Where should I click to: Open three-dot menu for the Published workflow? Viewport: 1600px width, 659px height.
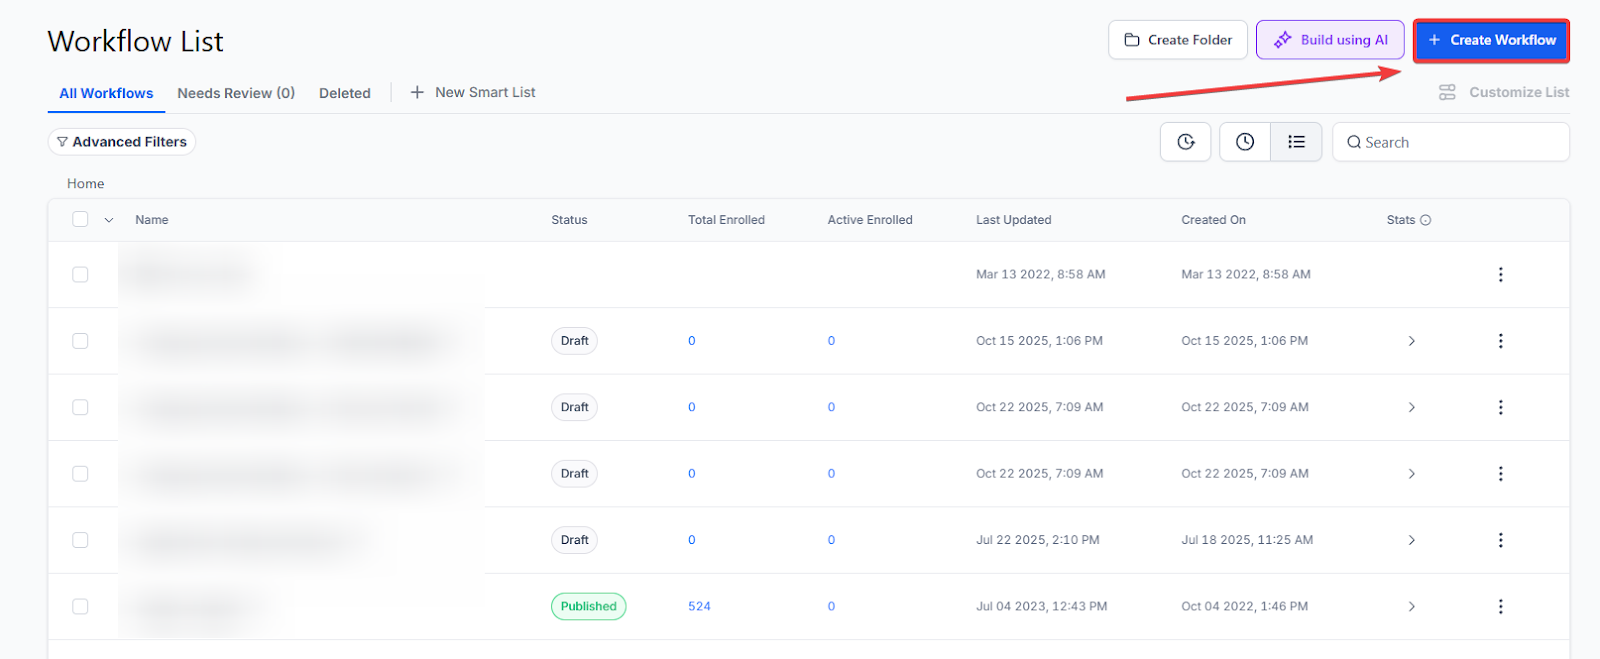[1500, 606]
